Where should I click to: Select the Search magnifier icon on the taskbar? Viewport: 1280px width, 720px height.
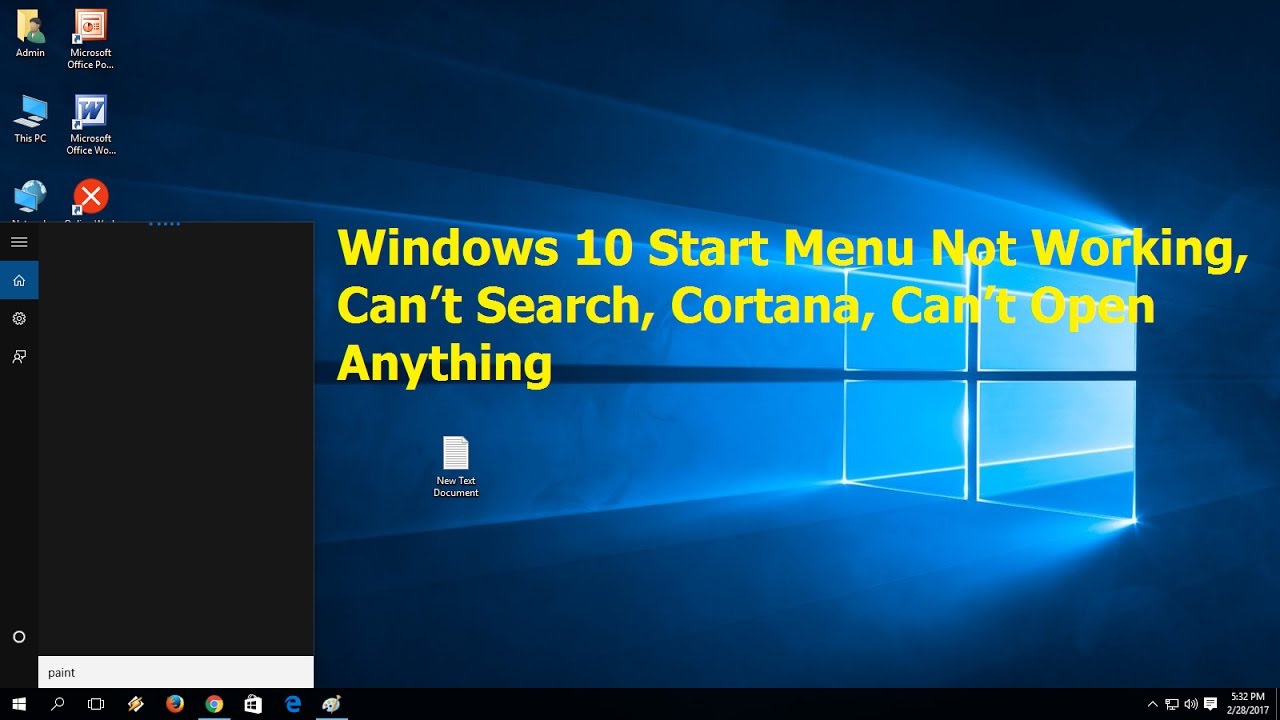click(58, 704)
